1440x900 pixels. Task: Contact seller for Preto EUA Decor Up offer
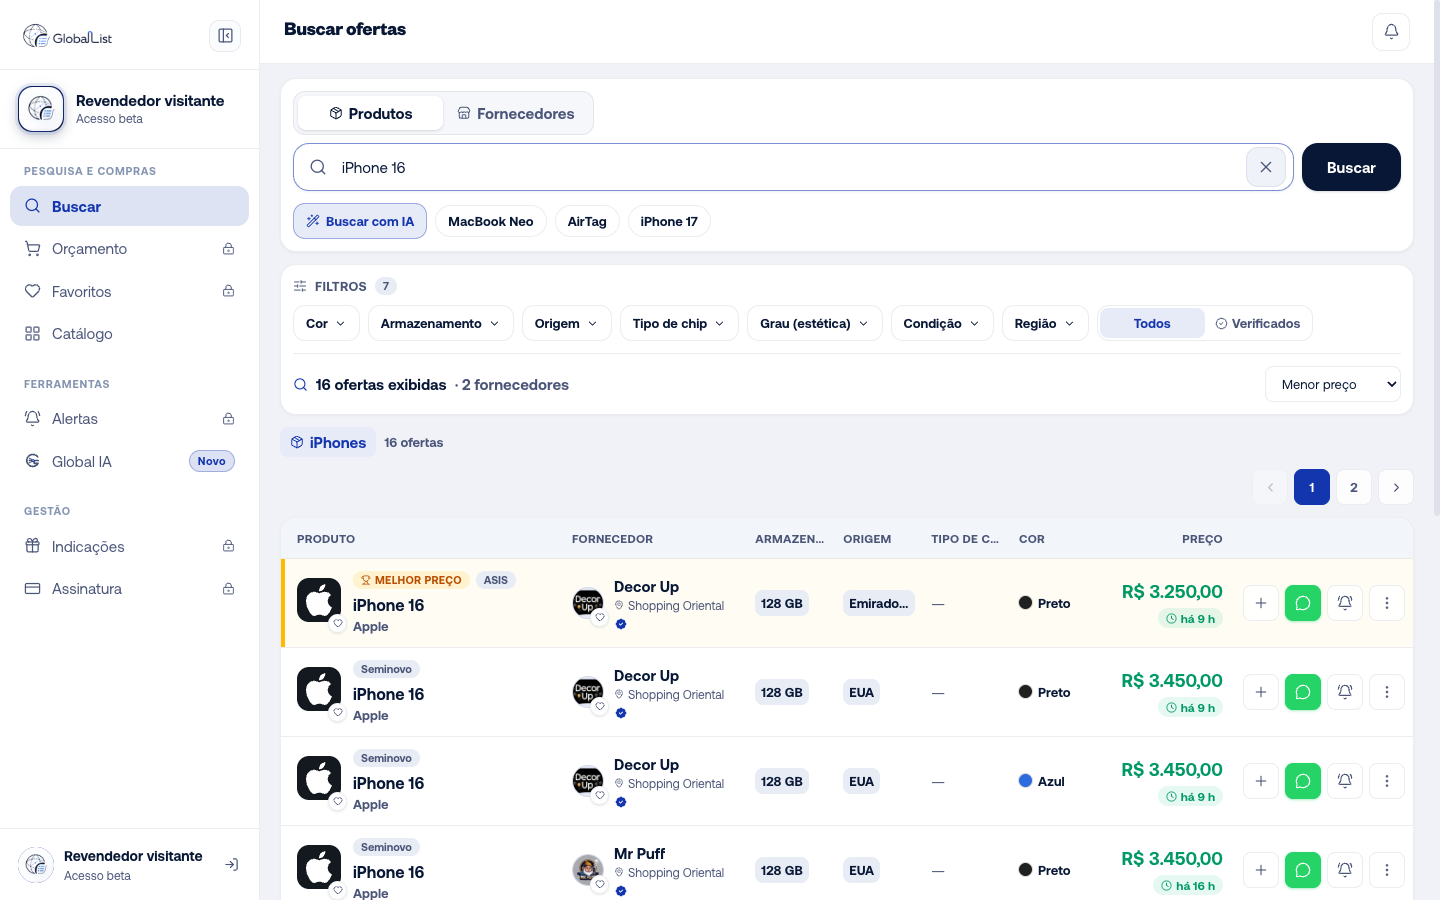[x=1303, y=692]
